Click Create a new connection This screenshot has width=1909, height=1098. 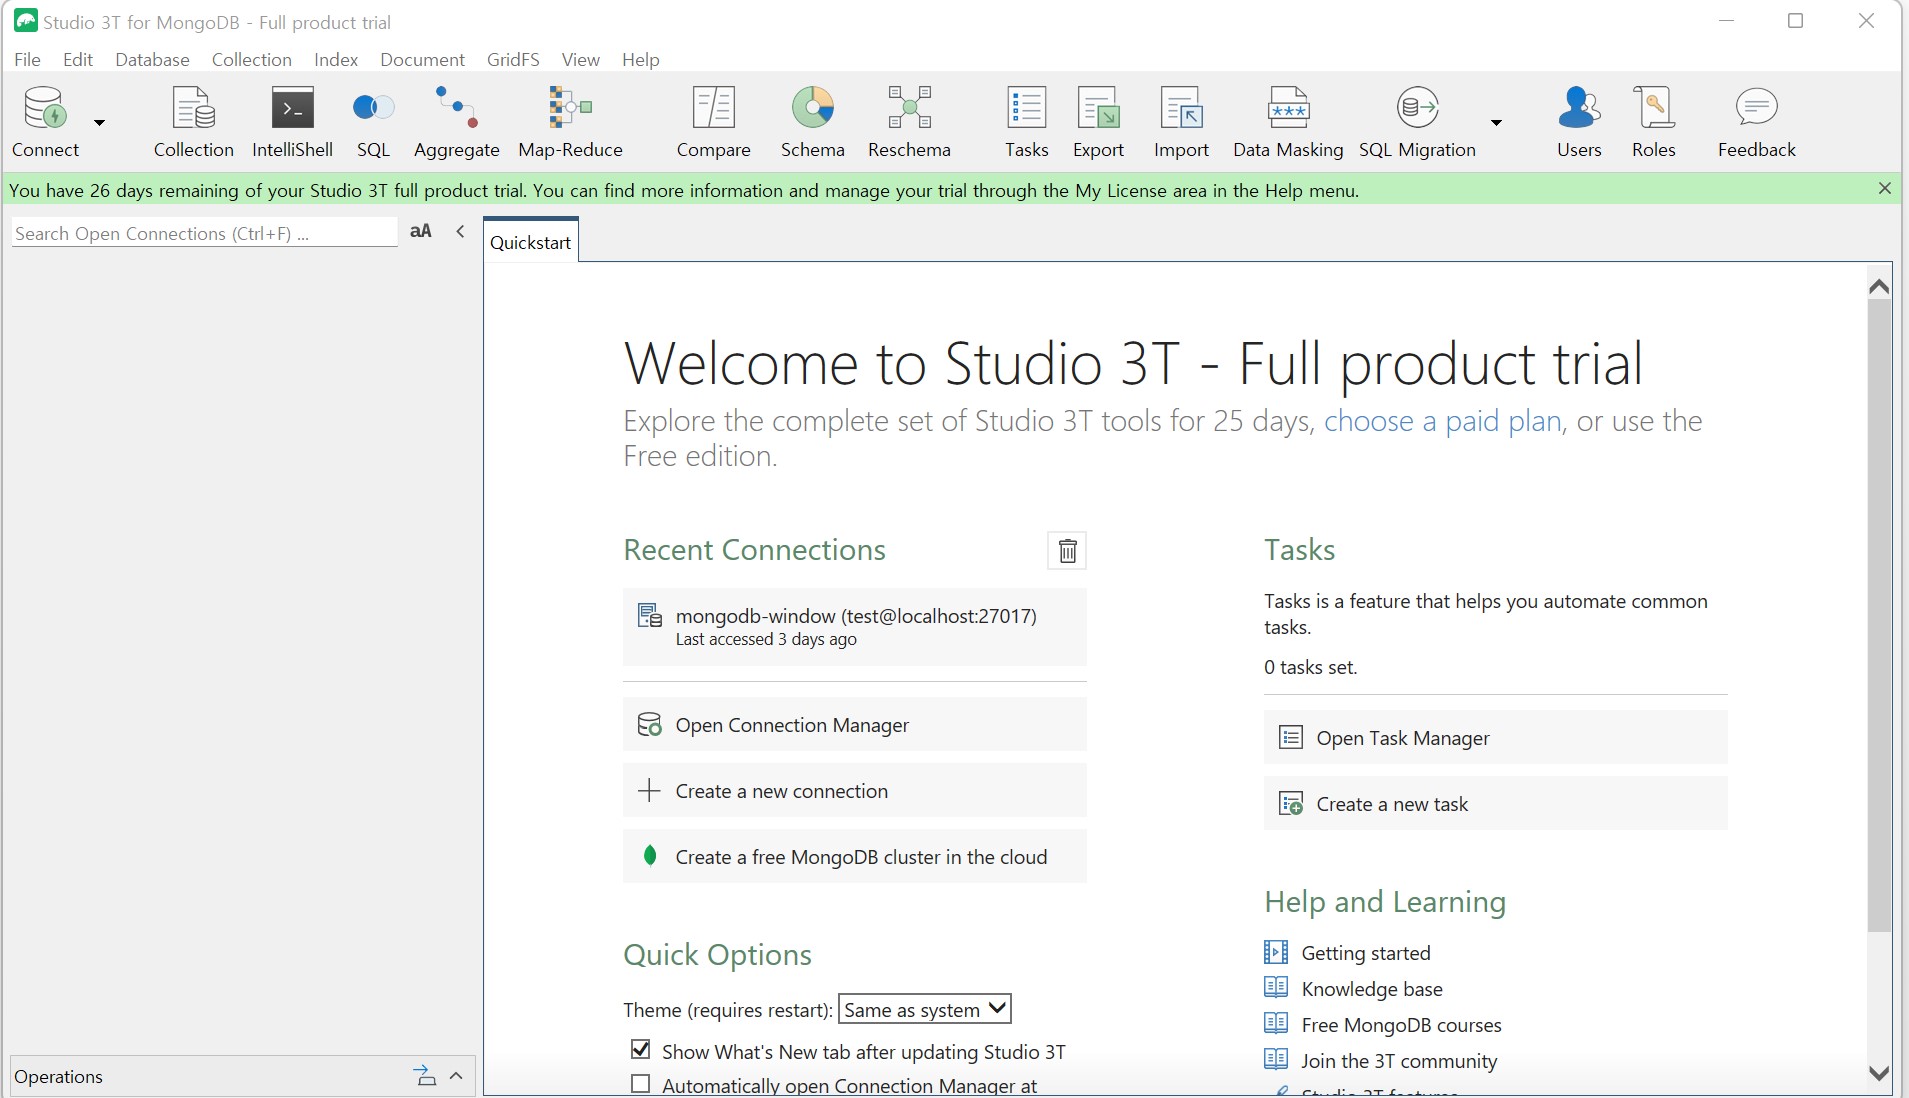[854, 791]
